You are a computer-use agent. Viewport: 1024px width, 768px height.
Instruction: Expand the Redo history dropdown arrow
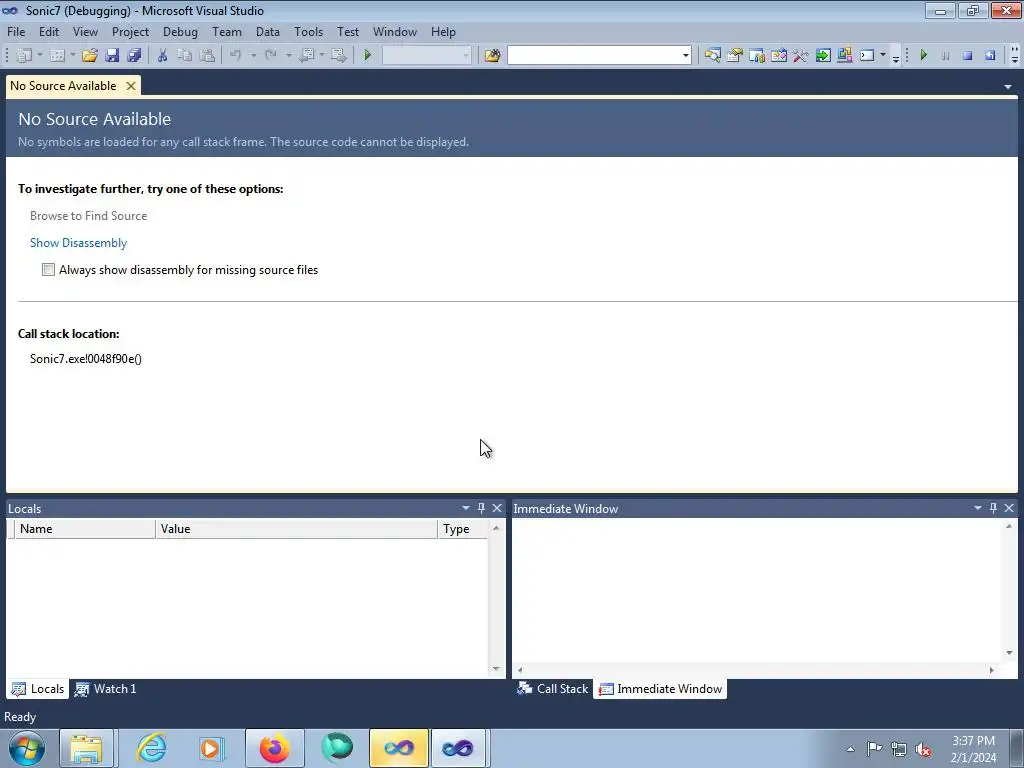(x=288, y=56)
